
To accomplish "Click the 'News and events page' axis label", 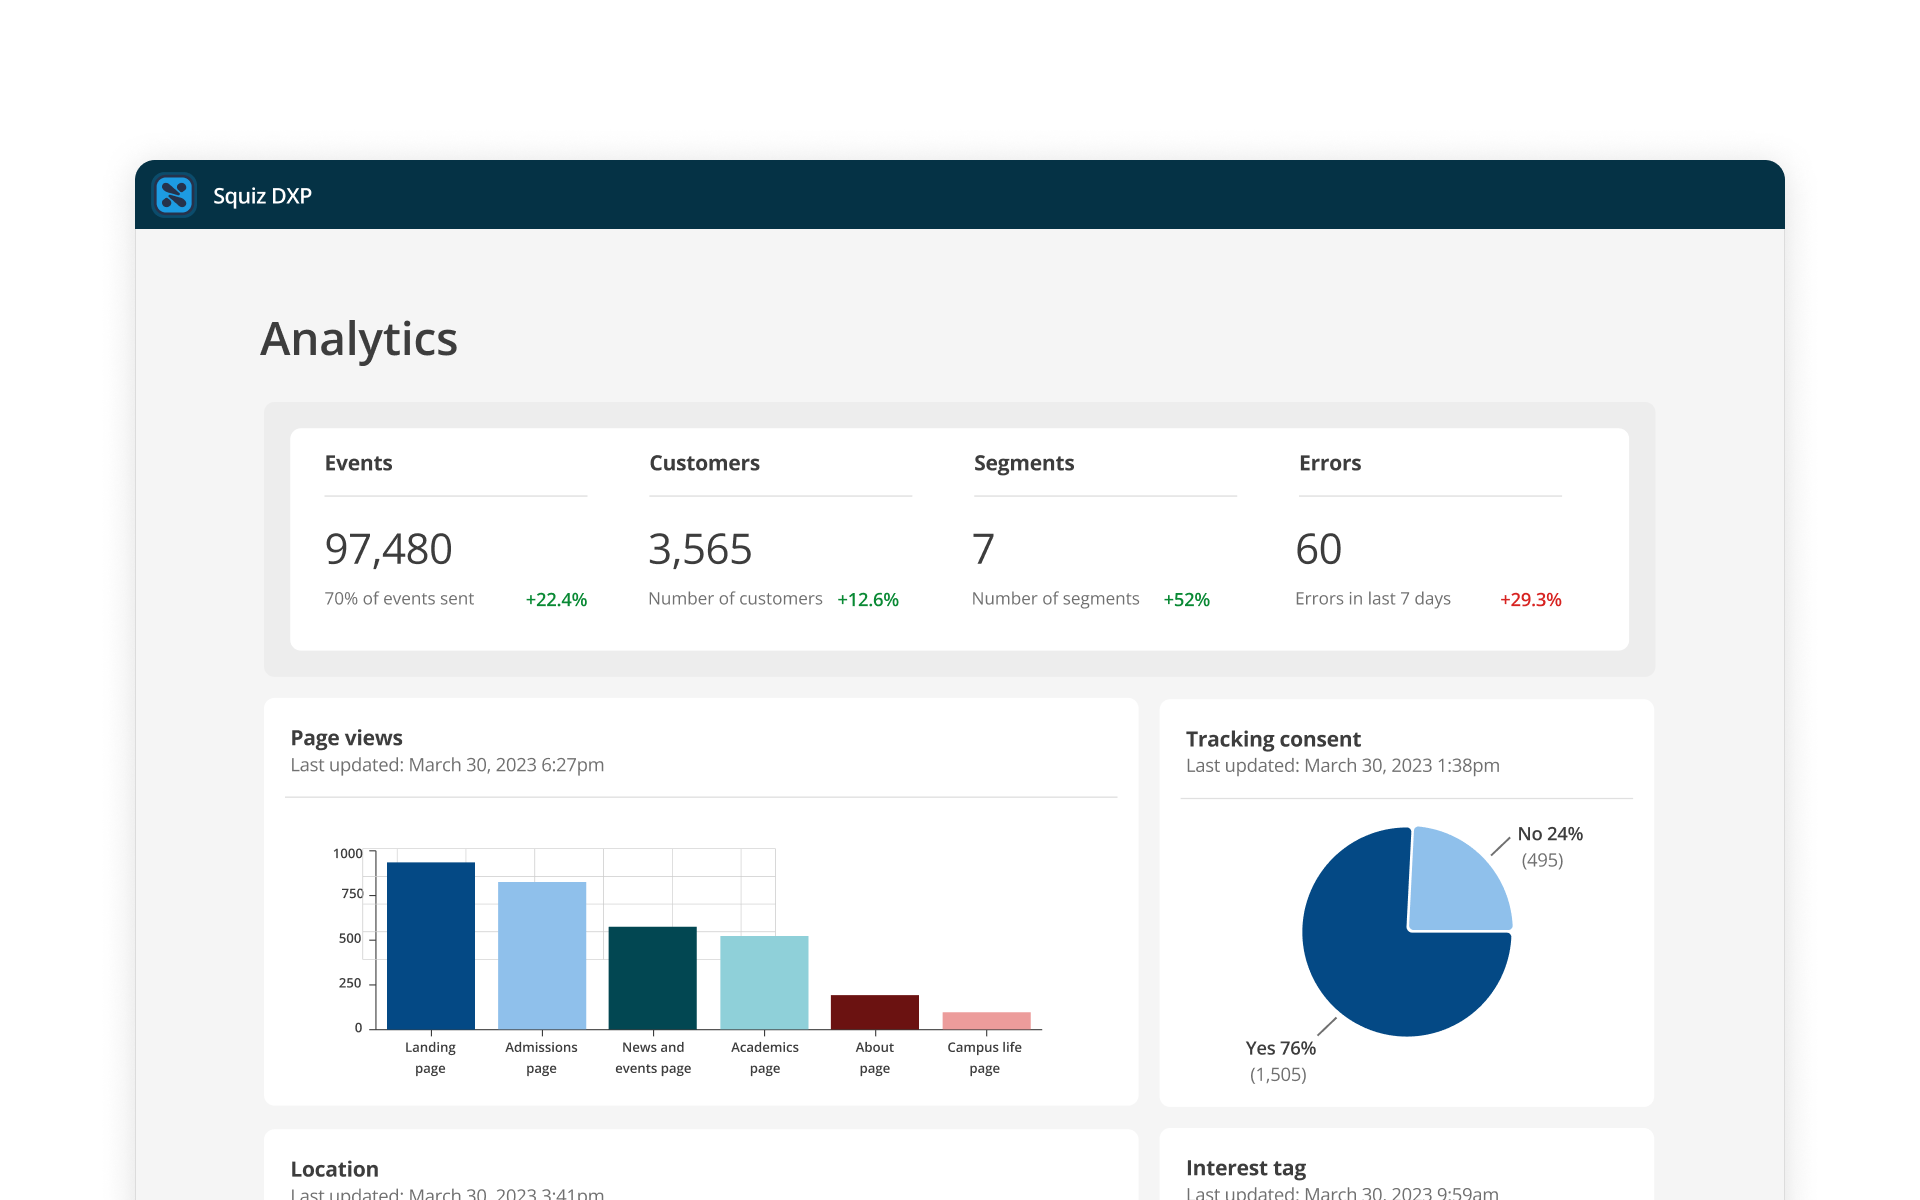I will pyautogui.click(x=653, y=1058).
